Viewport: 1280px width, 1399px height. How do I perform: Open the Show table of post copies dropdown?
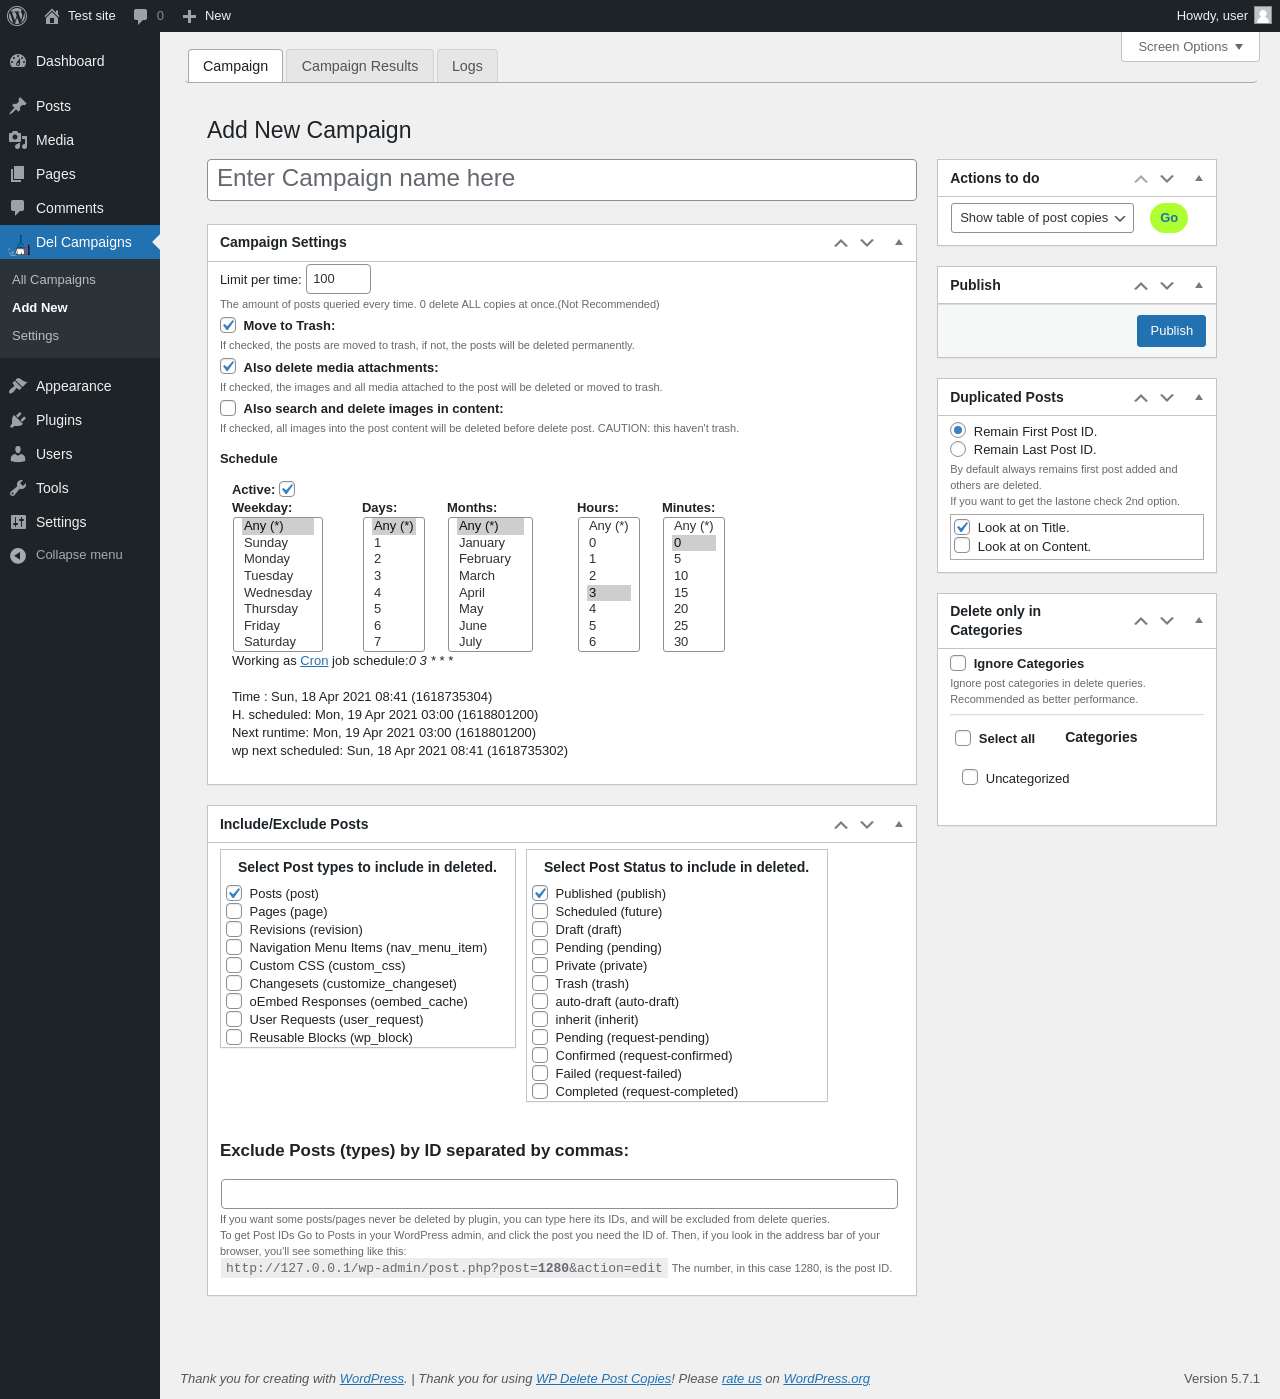coord(1042,218)
